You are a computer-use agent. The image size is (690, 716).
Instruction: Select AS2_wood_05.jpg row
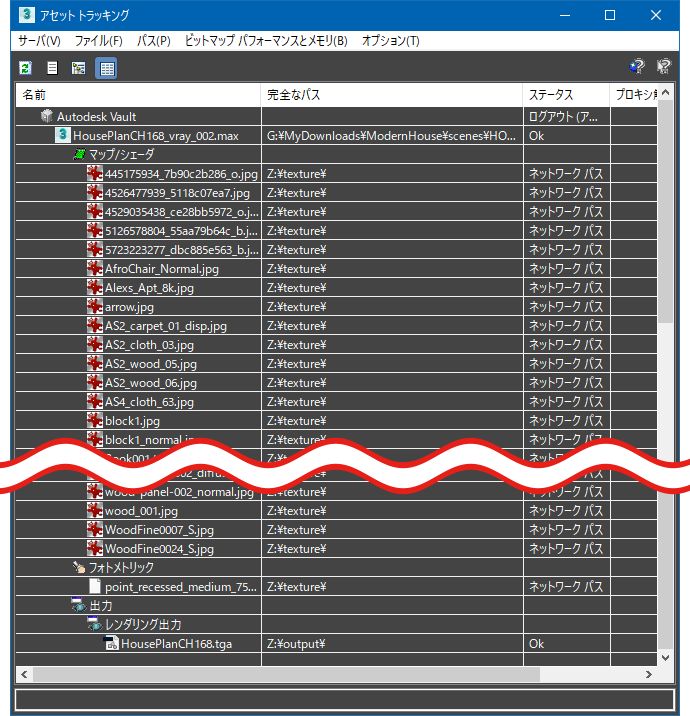[x=337, y=363]
